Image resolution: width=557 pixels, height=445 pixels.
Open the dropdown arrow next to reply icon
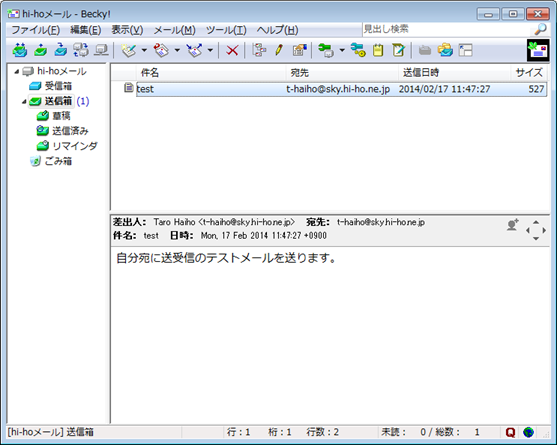coord(177,50)
